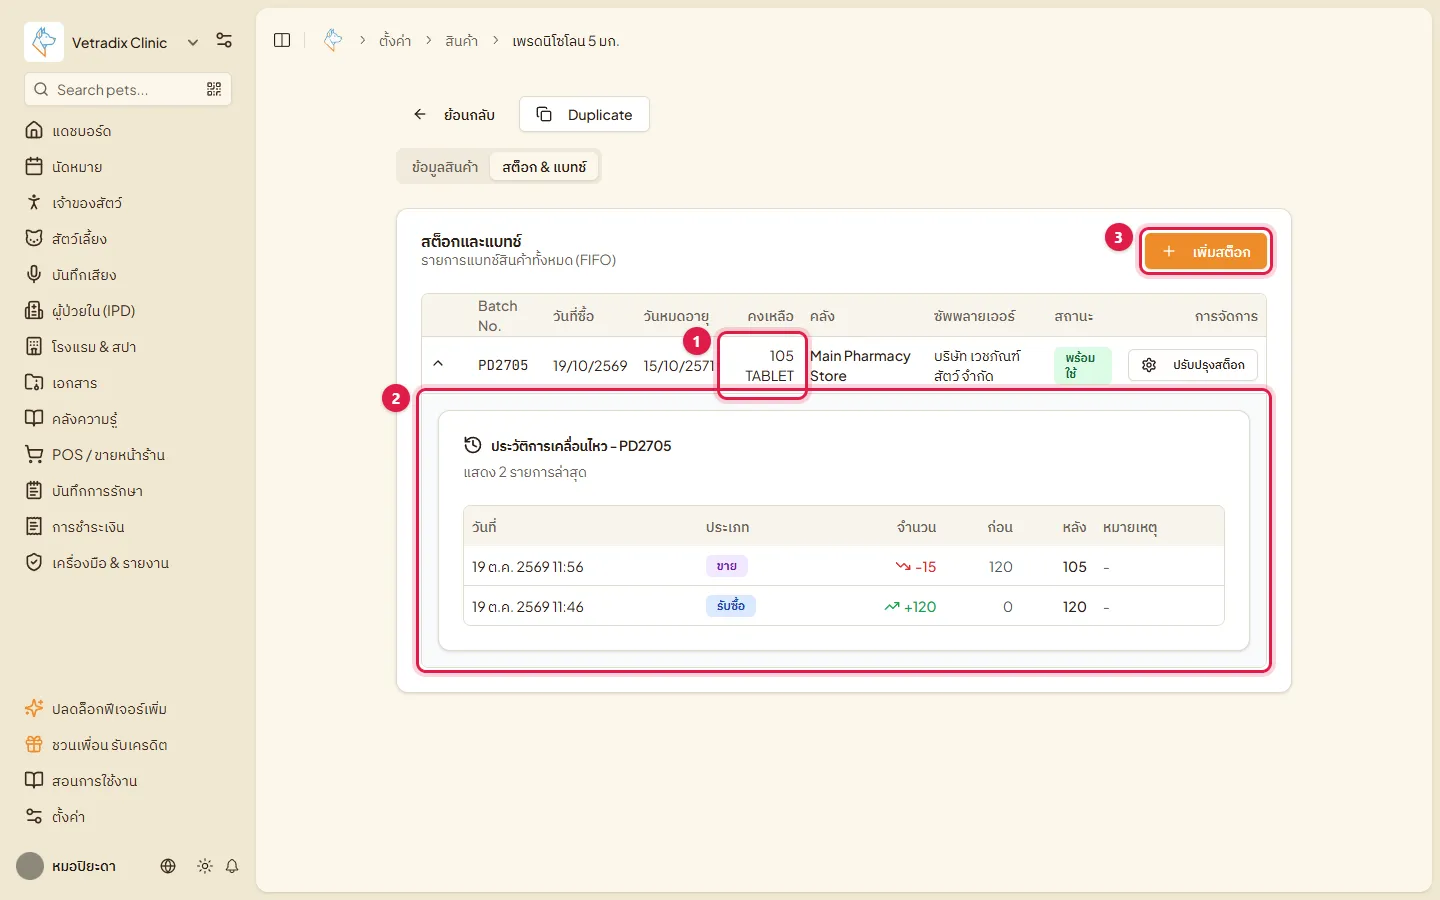
Task: Open the filter settings icon beside clinic name
Action: tap(224, 41)
